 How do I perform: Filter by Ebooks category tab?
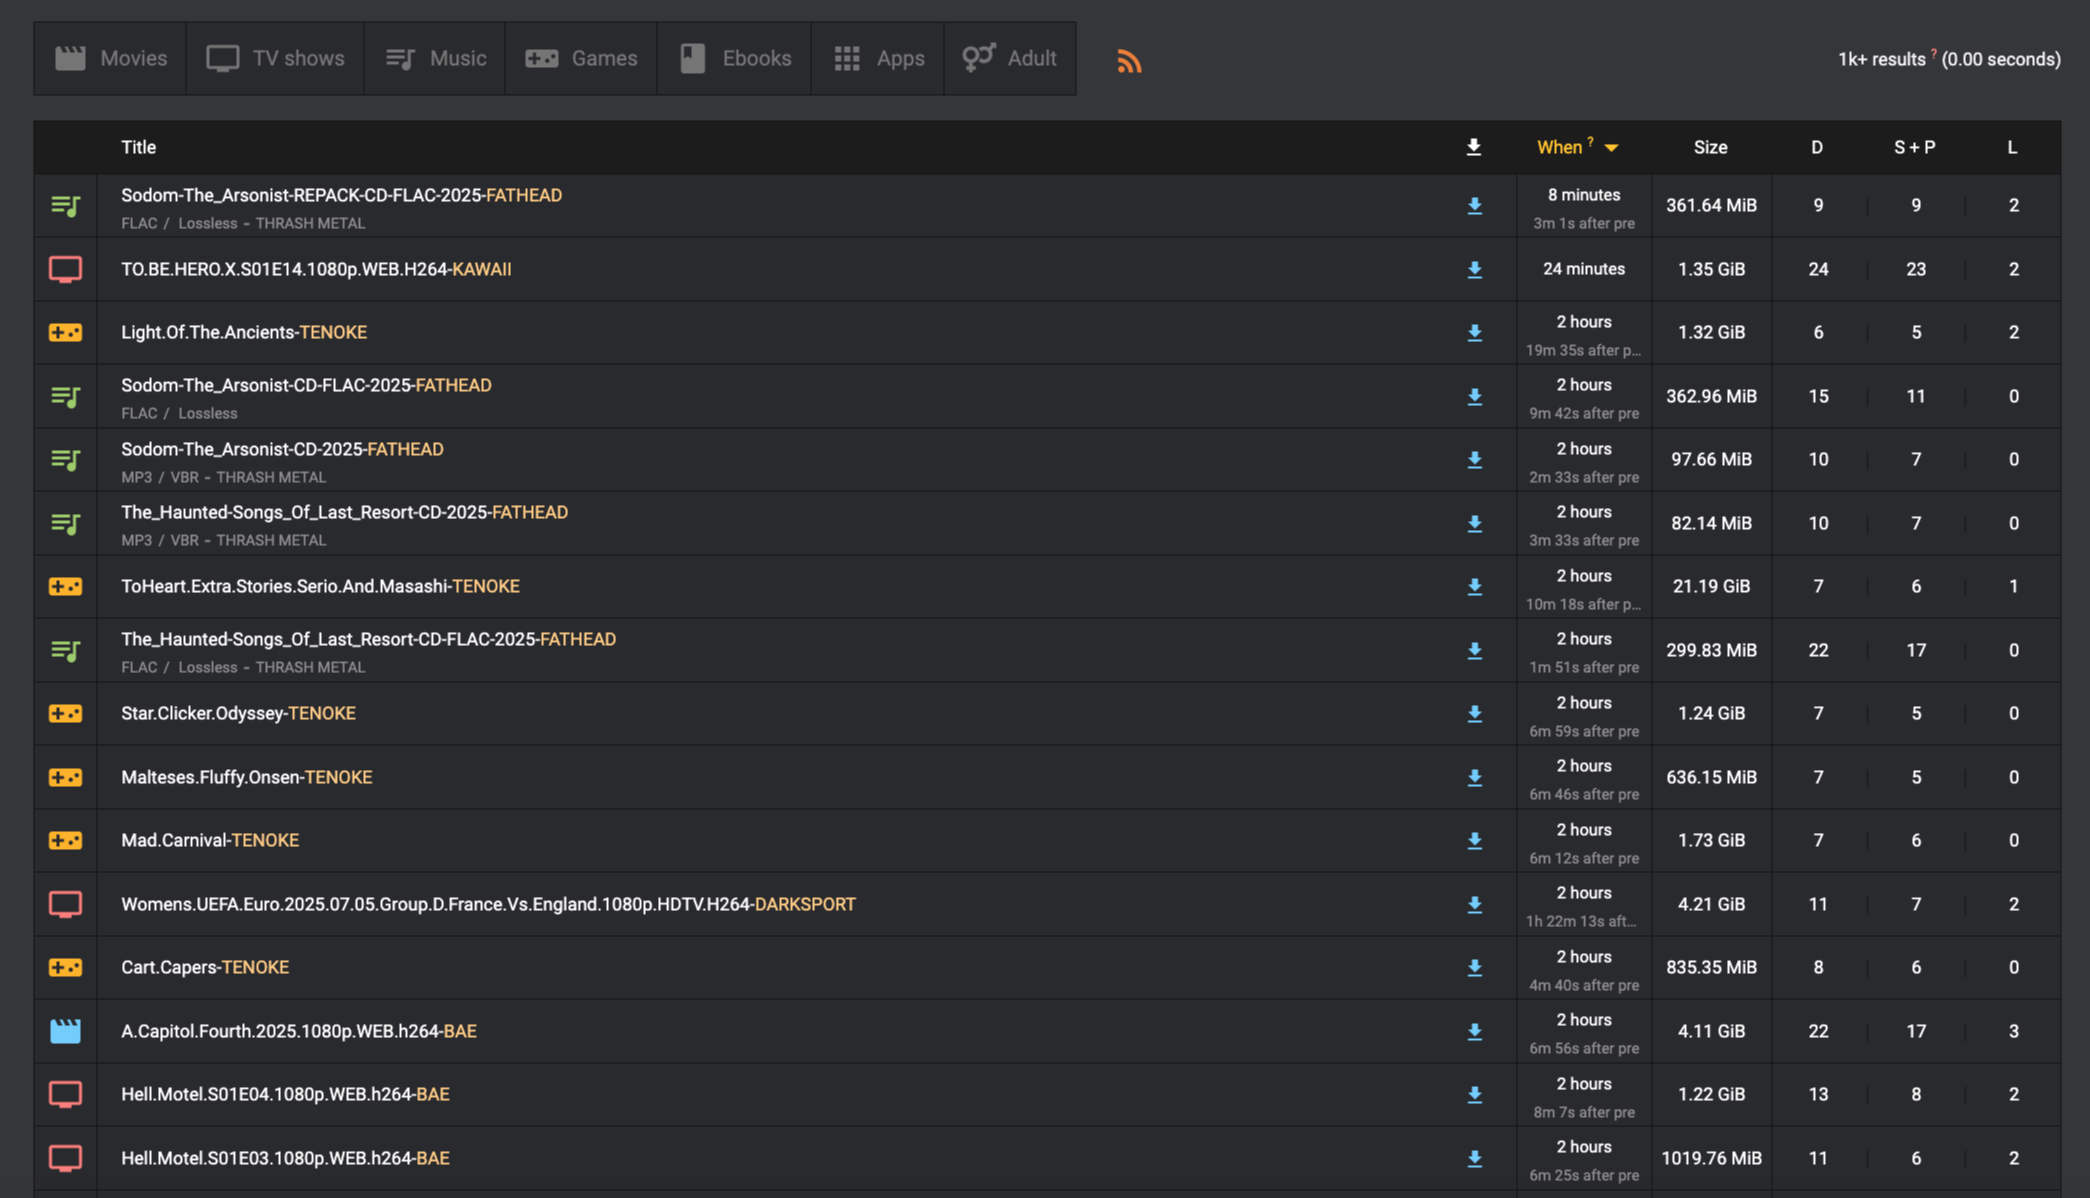point(734,58)
